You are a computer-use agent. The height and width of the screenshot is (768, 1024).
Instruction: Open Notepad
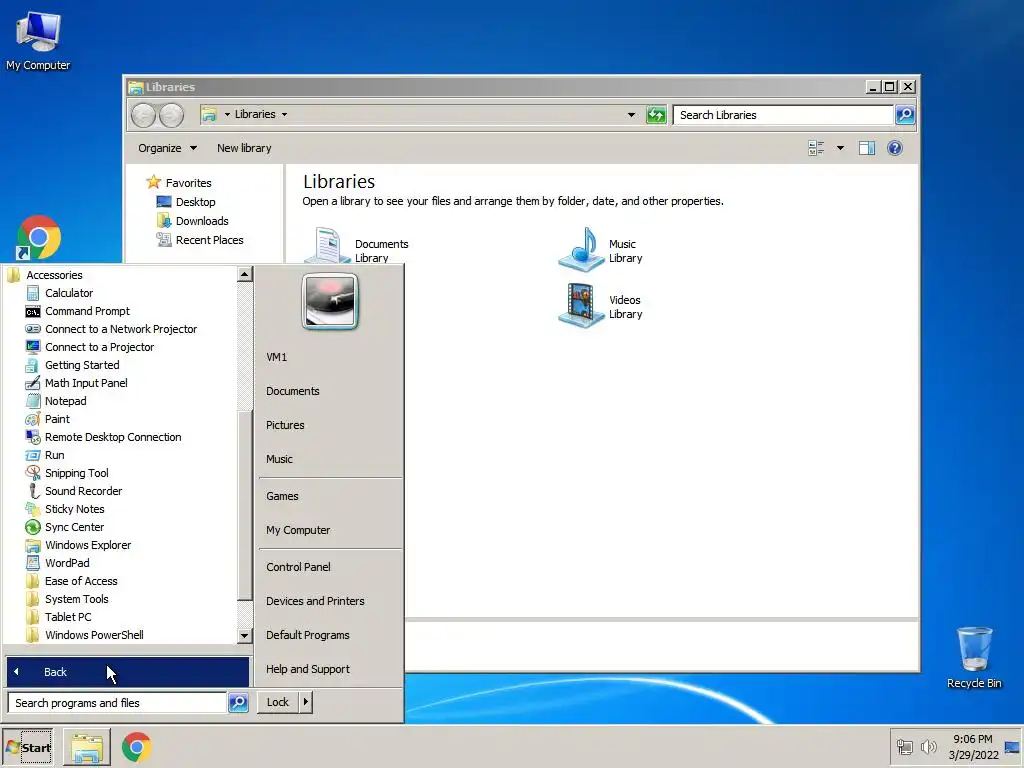tap(65, 401)
